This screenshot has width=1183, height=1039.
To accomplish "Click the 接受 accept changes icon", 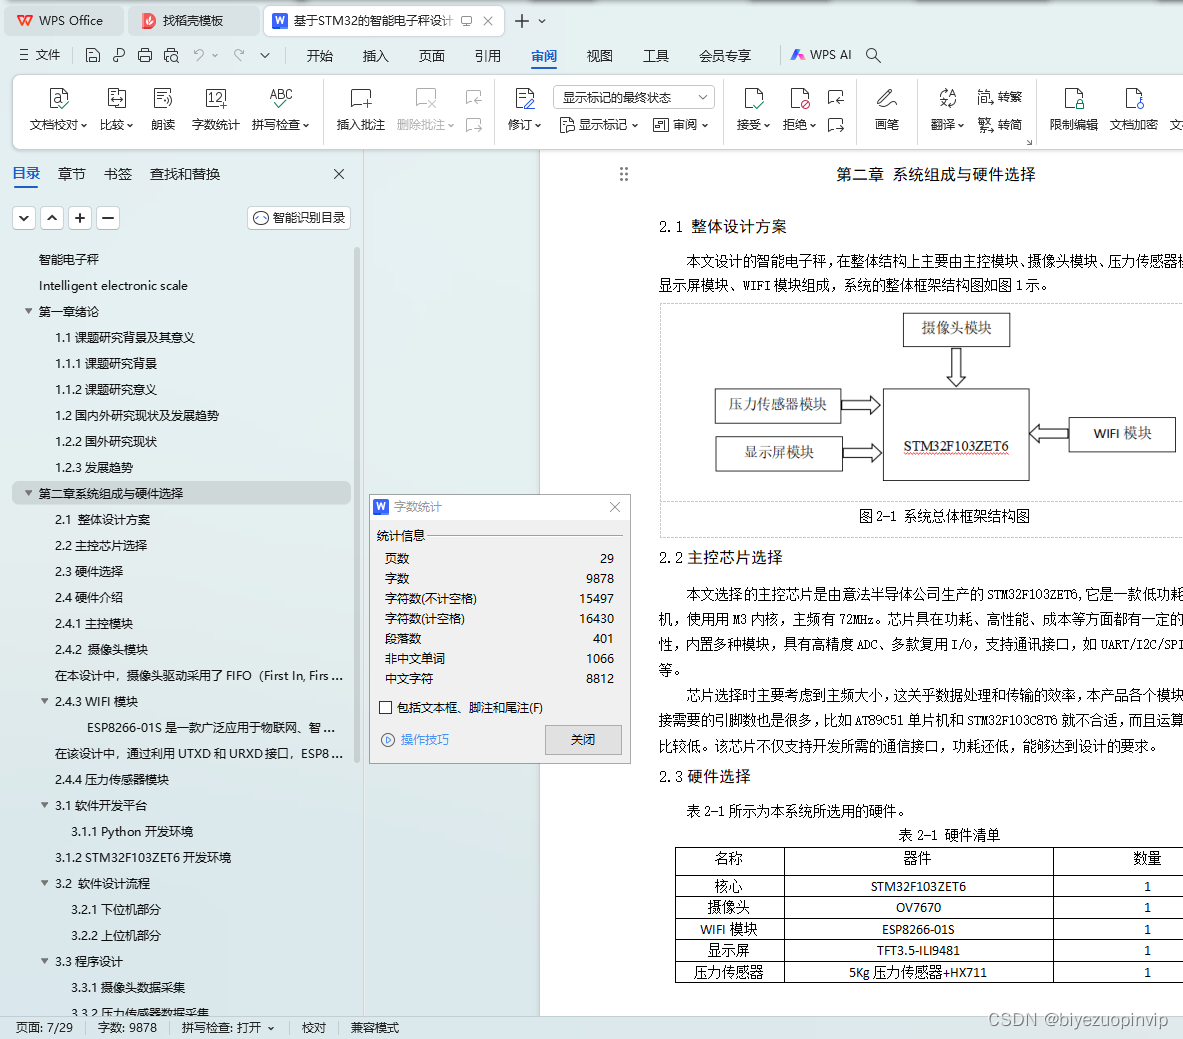I will [754, 99].
